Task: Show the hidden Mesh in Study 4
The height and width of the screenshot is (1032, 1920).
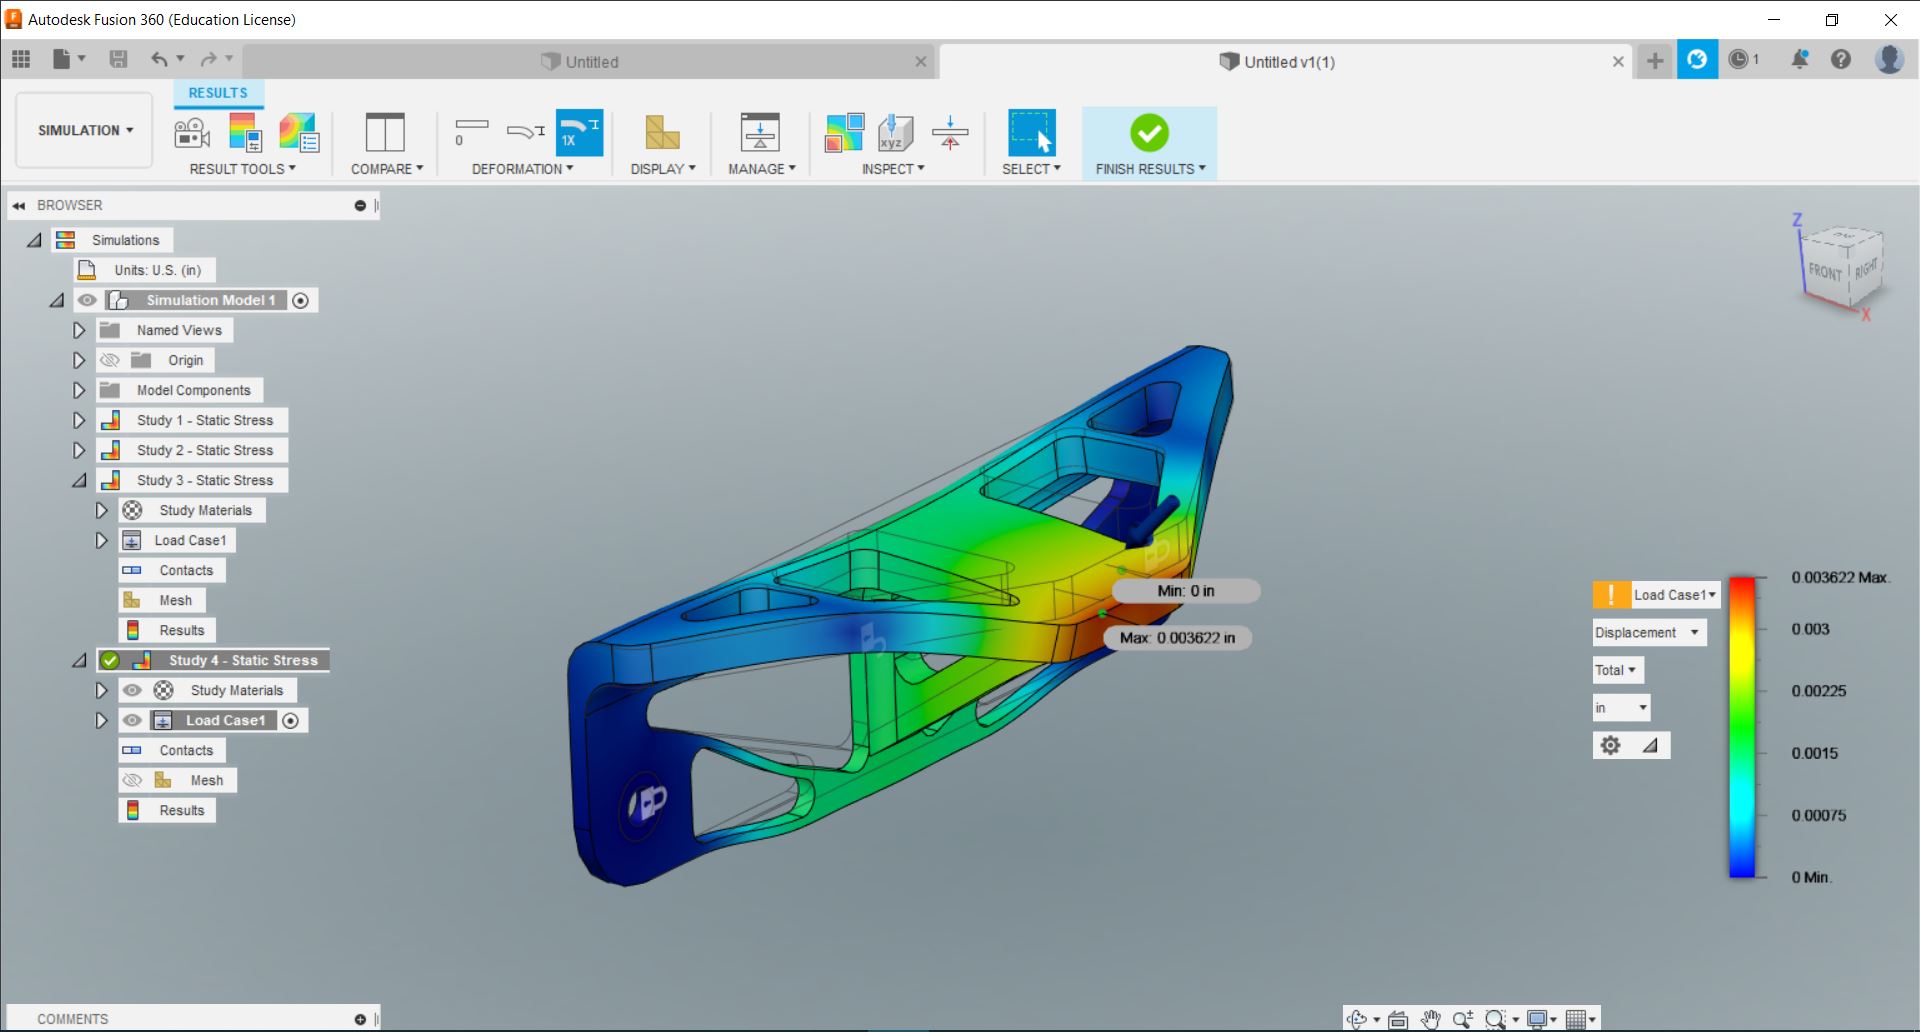Action: click(132, 780)
